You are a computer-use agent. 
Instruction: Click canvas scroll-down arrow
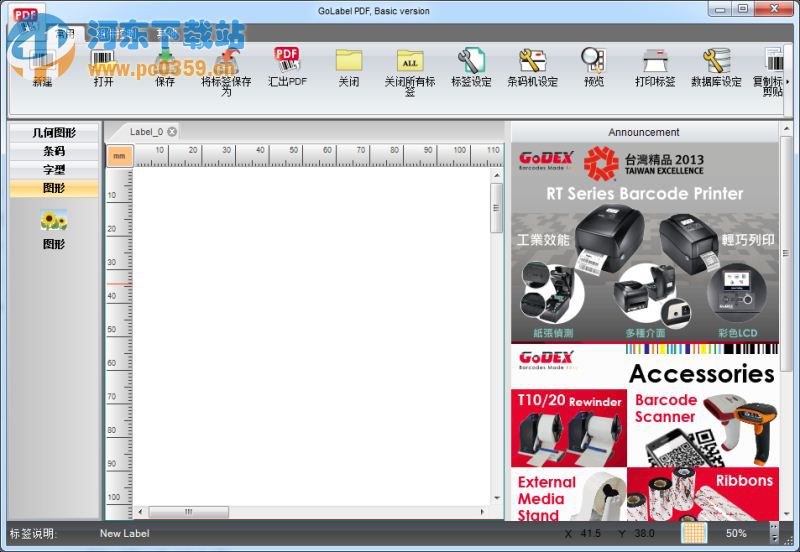[x=496, y=498]
